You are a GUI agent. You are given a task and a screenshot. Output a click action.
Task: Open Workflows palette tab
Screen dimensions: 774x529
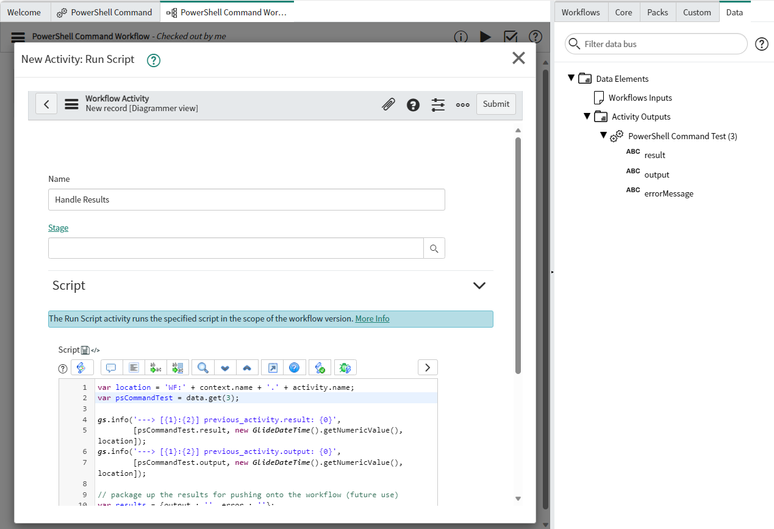[x=580, y=12]
